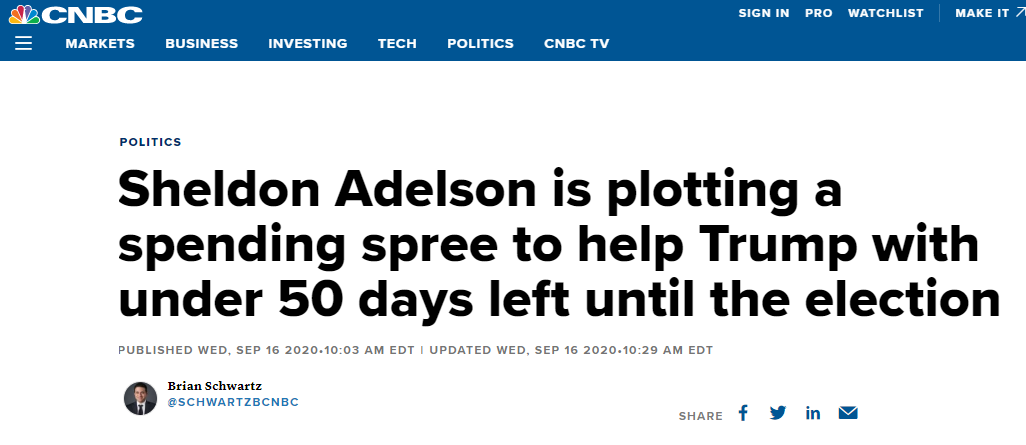Viewport: 1026px width, 445px height.
Task: Open the Tech section
Action: pos(397,43)
